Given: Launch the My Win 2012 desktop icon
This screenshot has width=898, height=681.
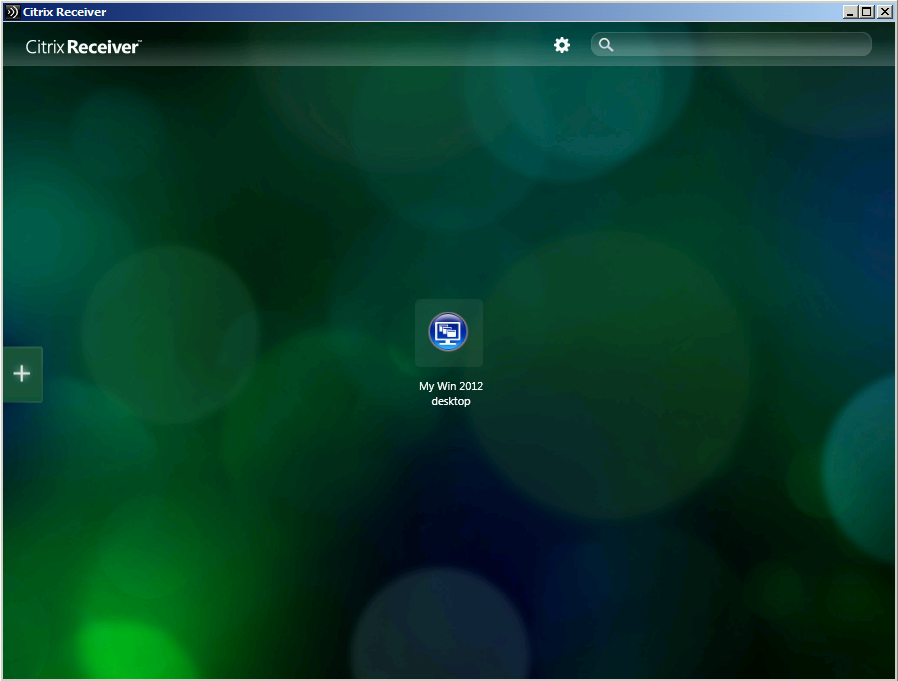Looking at the screenshot, I should [x=448, y=332].
